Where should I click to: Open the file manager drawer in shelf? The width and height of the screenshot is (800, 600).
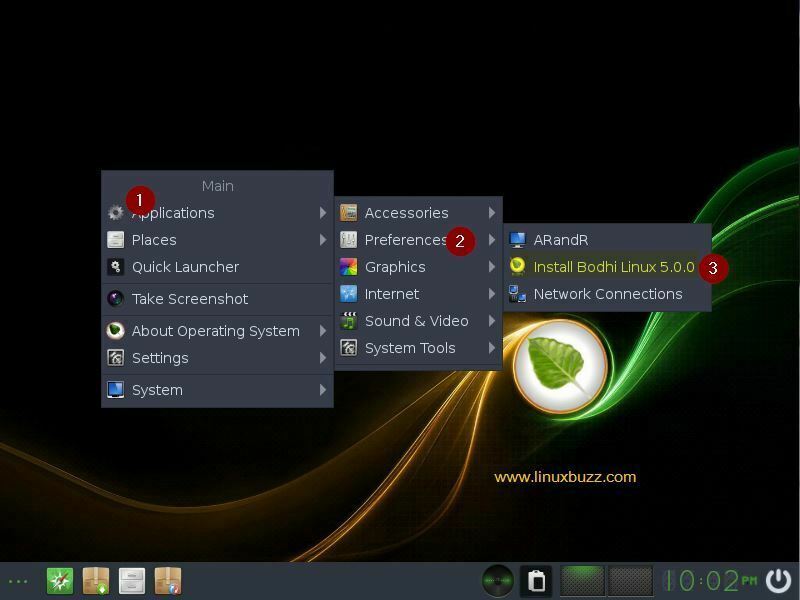(x=132, y=581)
